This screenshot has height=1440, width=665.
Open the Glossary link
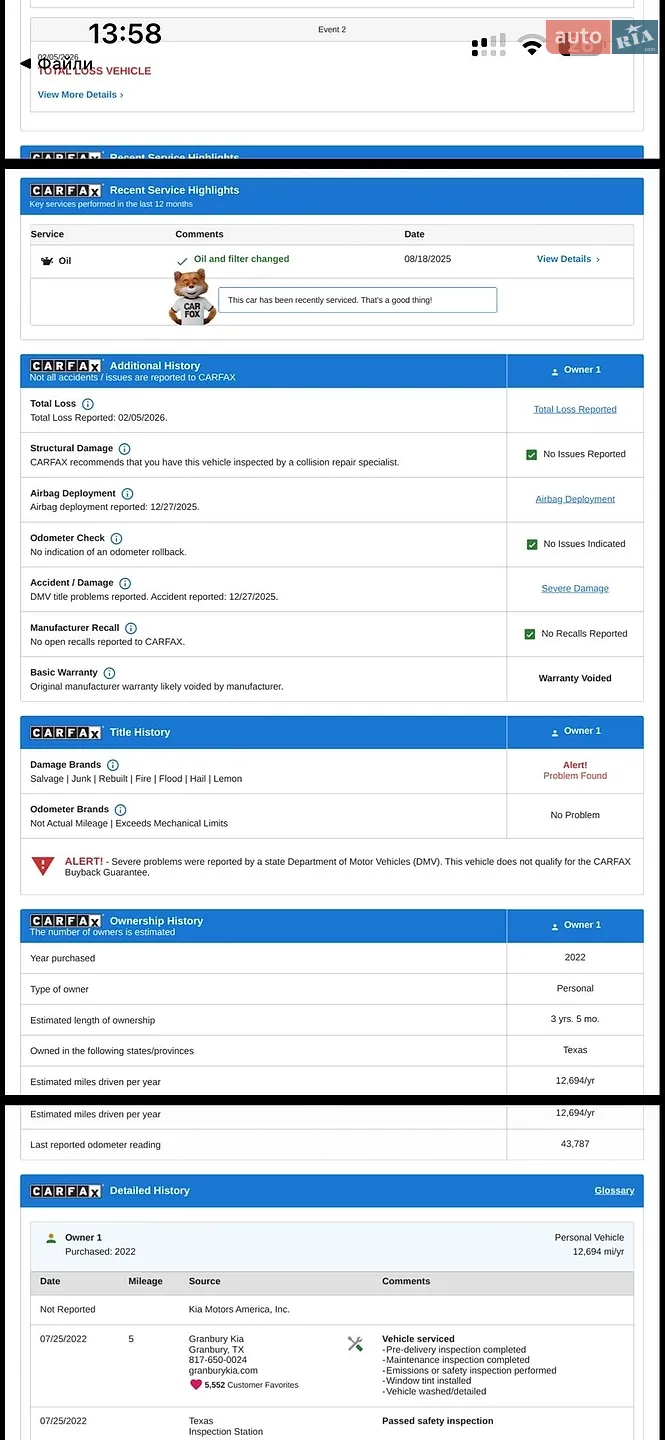click(614, 1191)
